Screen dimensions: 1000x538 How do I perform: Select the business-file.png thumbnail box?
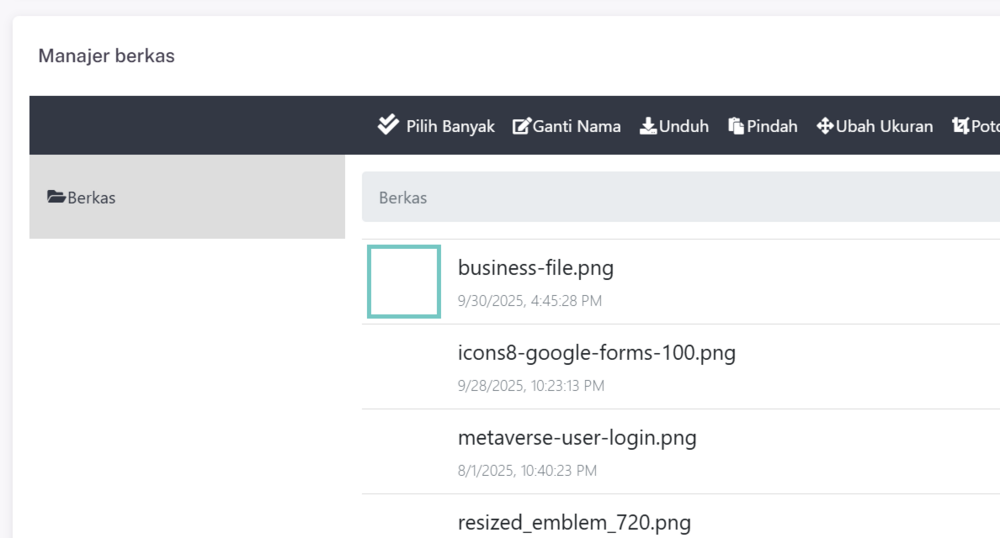click(404, 282)
